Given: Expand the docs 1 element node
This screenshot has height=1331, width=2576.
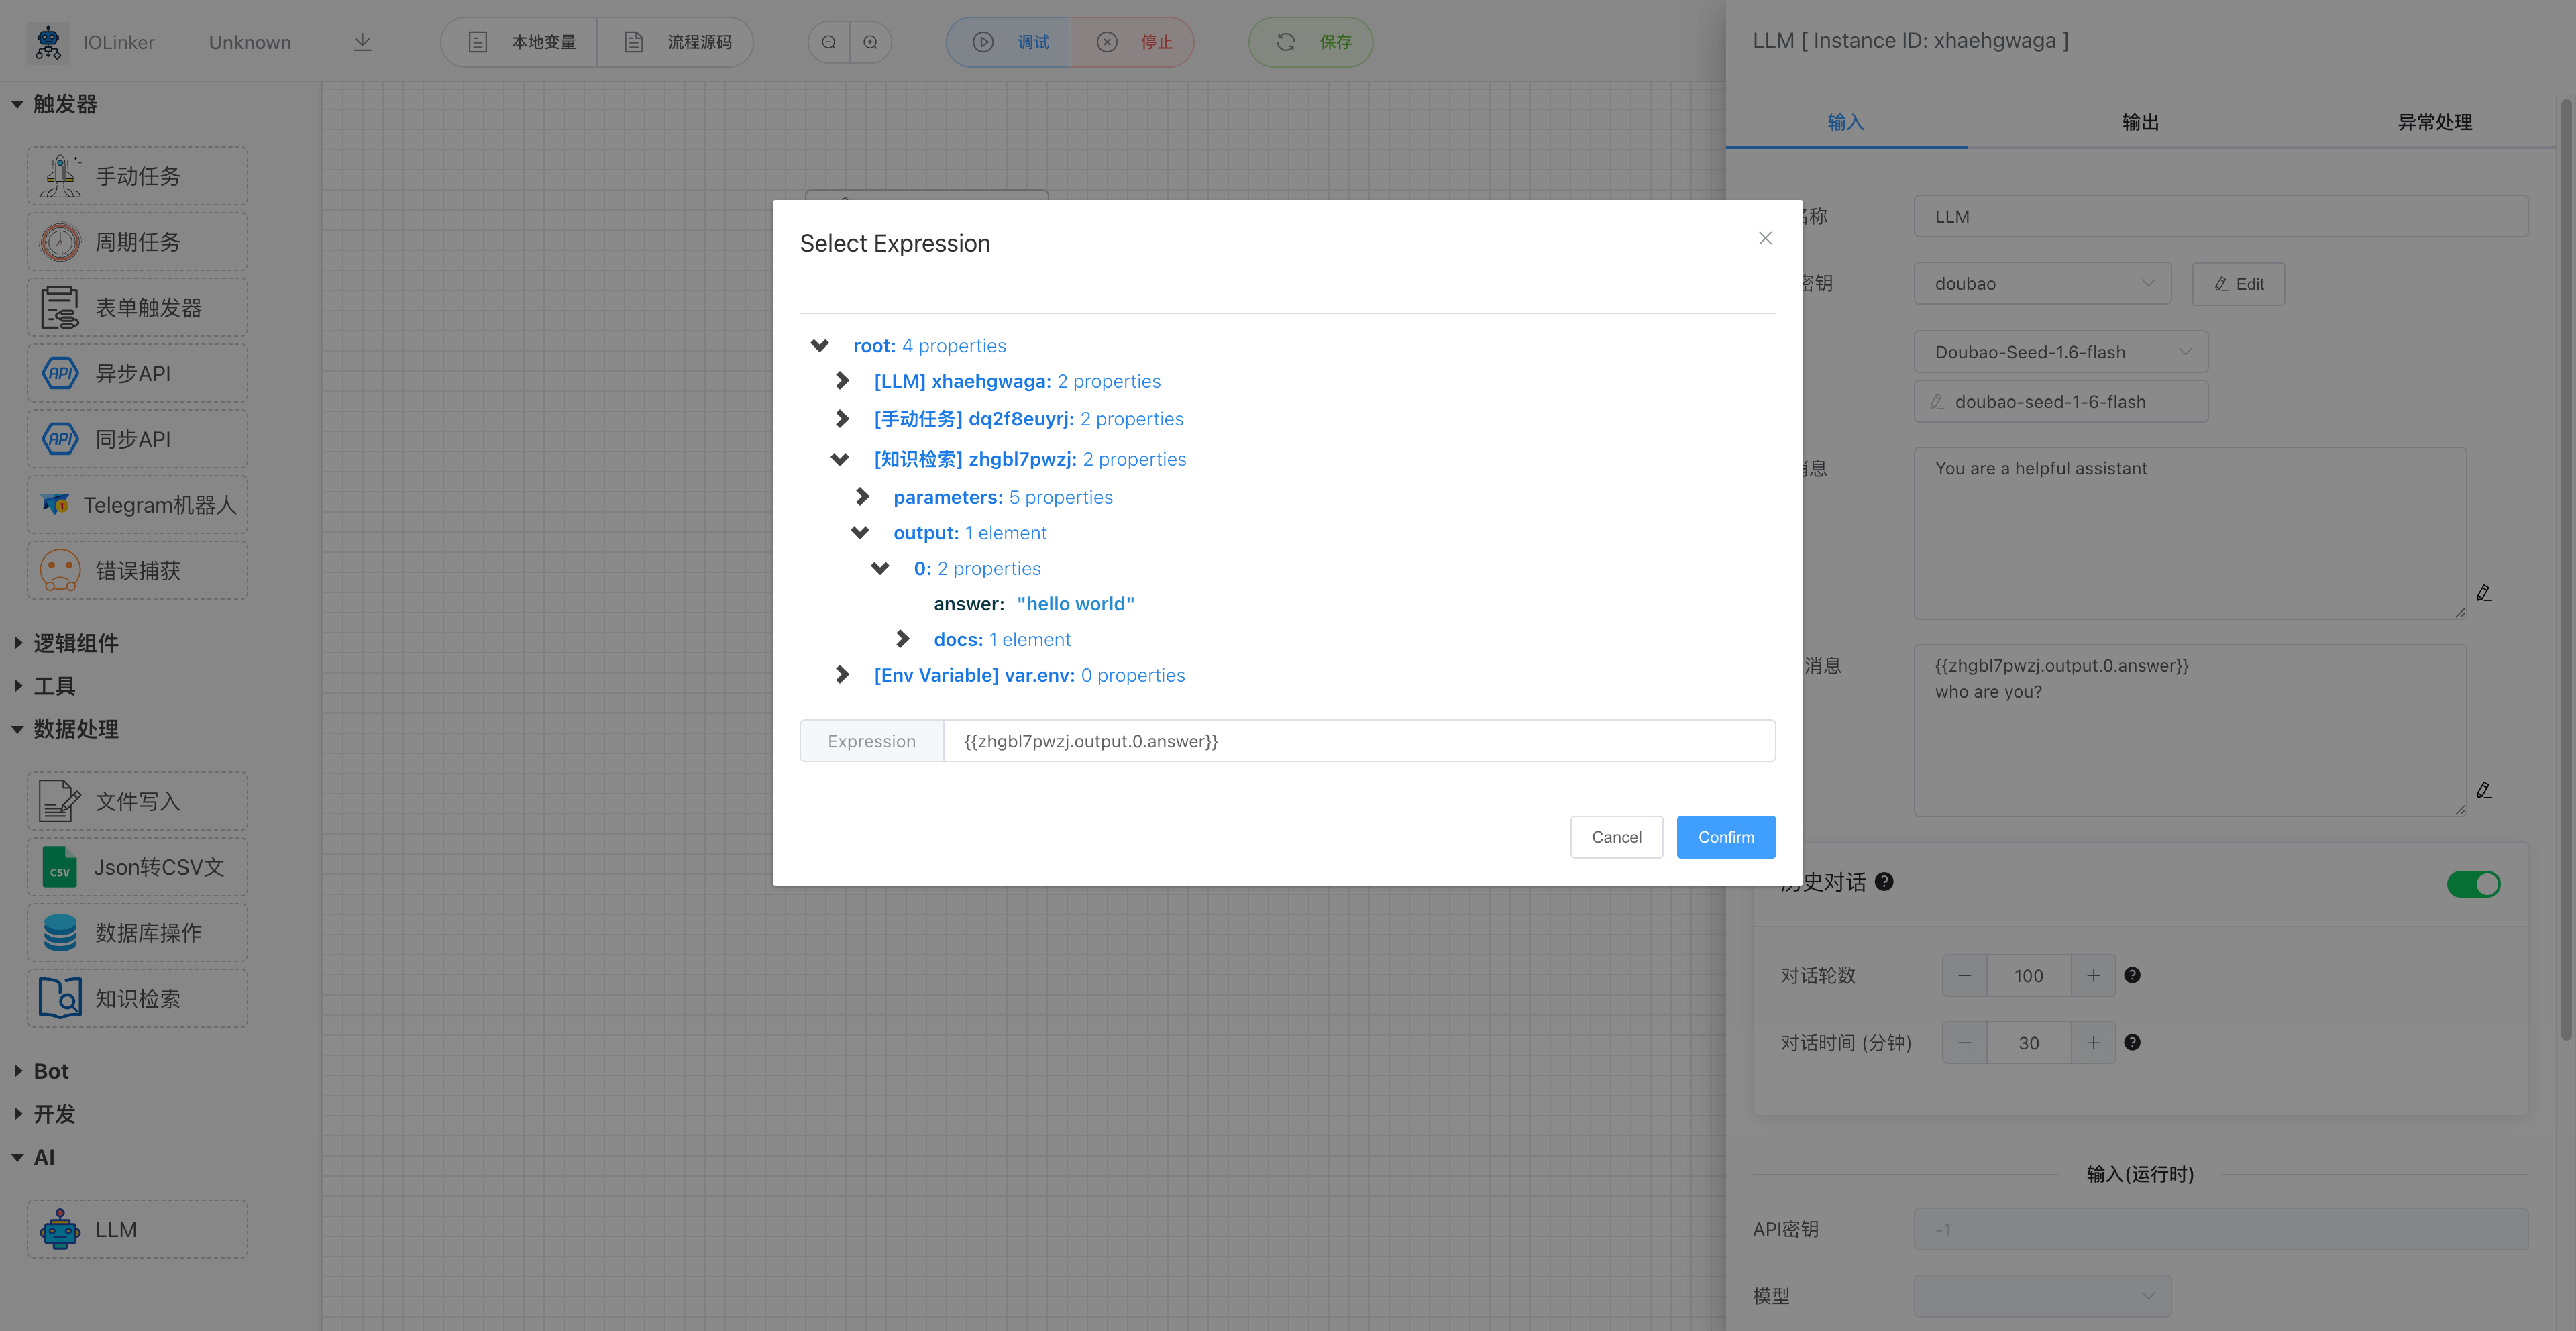Looking at the screenshot, I should click(x=902, y=639).
